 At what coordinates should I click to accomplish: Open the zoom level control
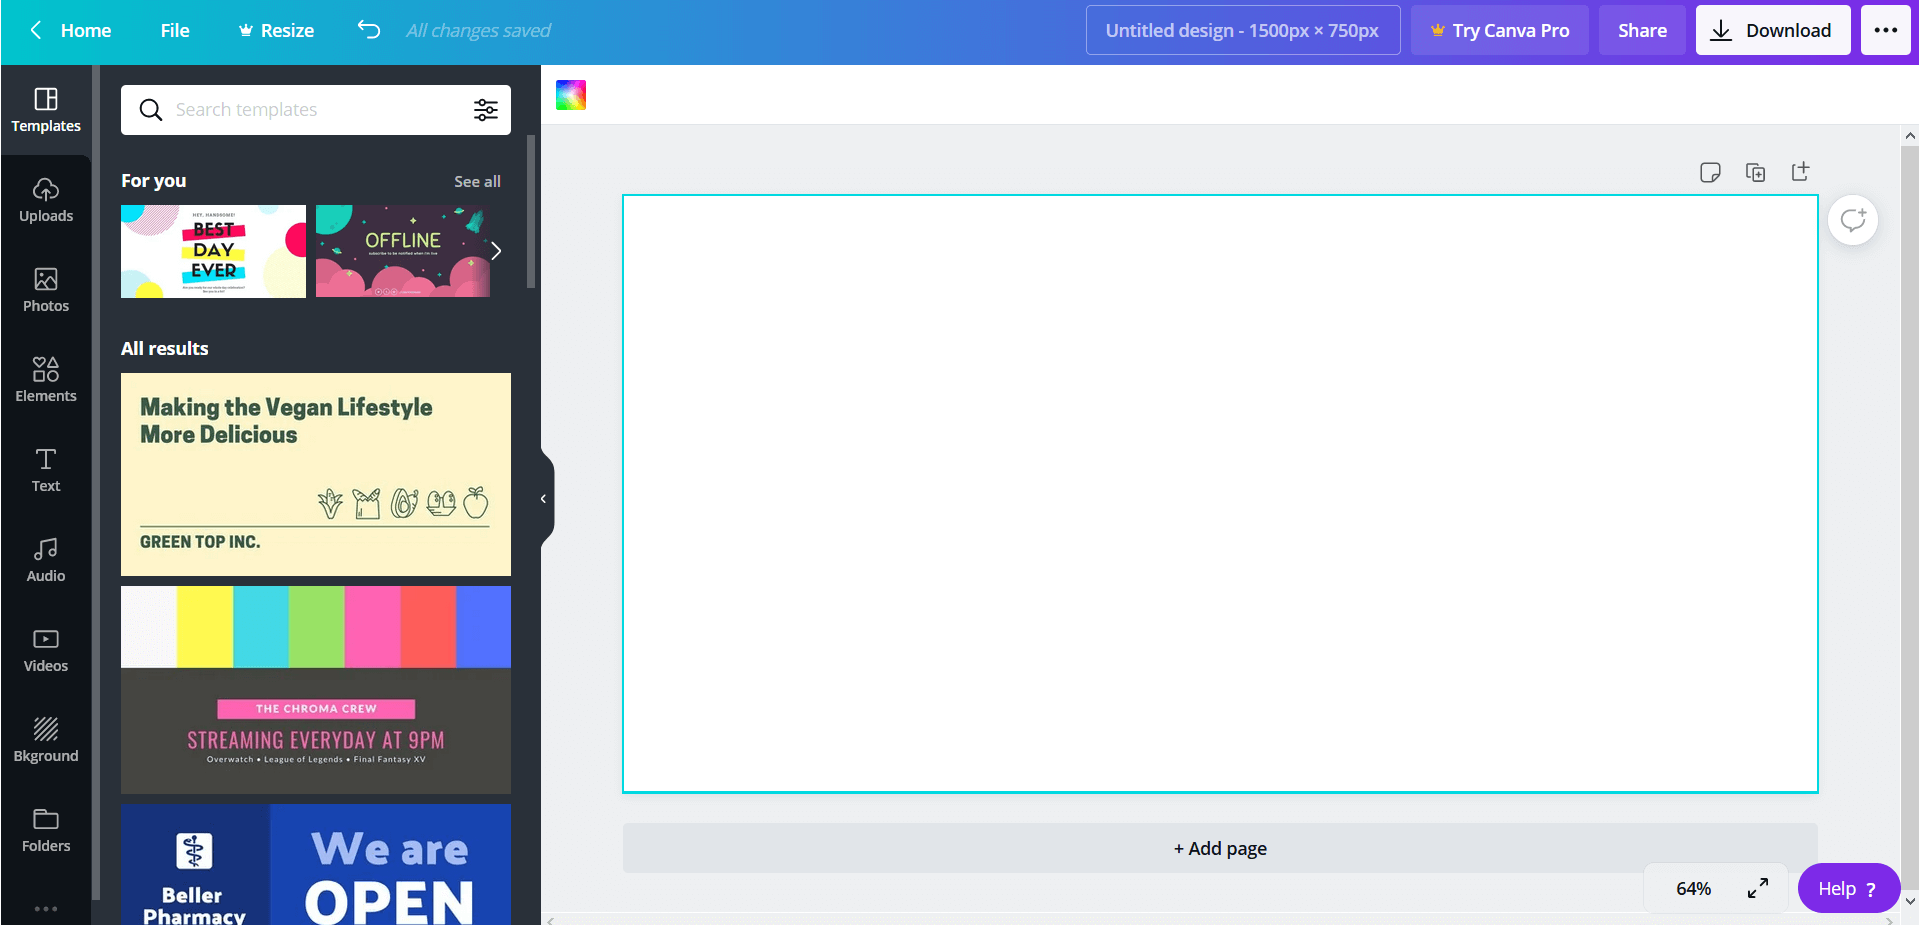1692,888
